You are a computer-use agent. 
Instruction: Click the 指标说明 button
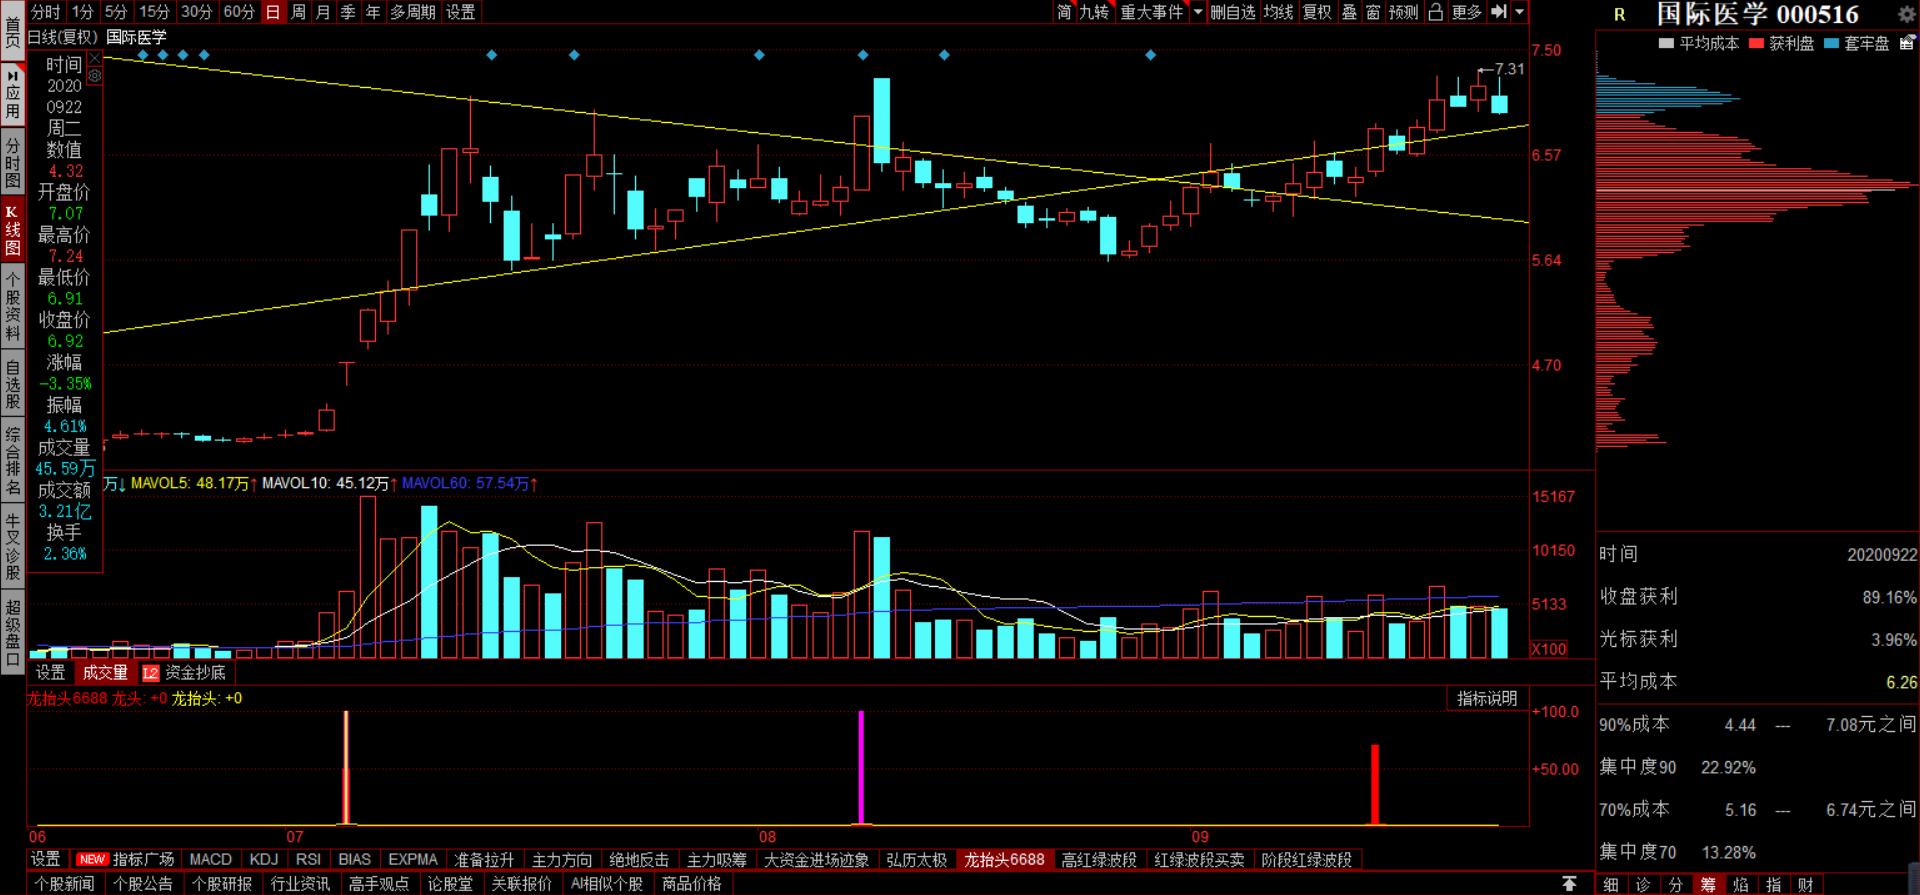(1487, 698)
